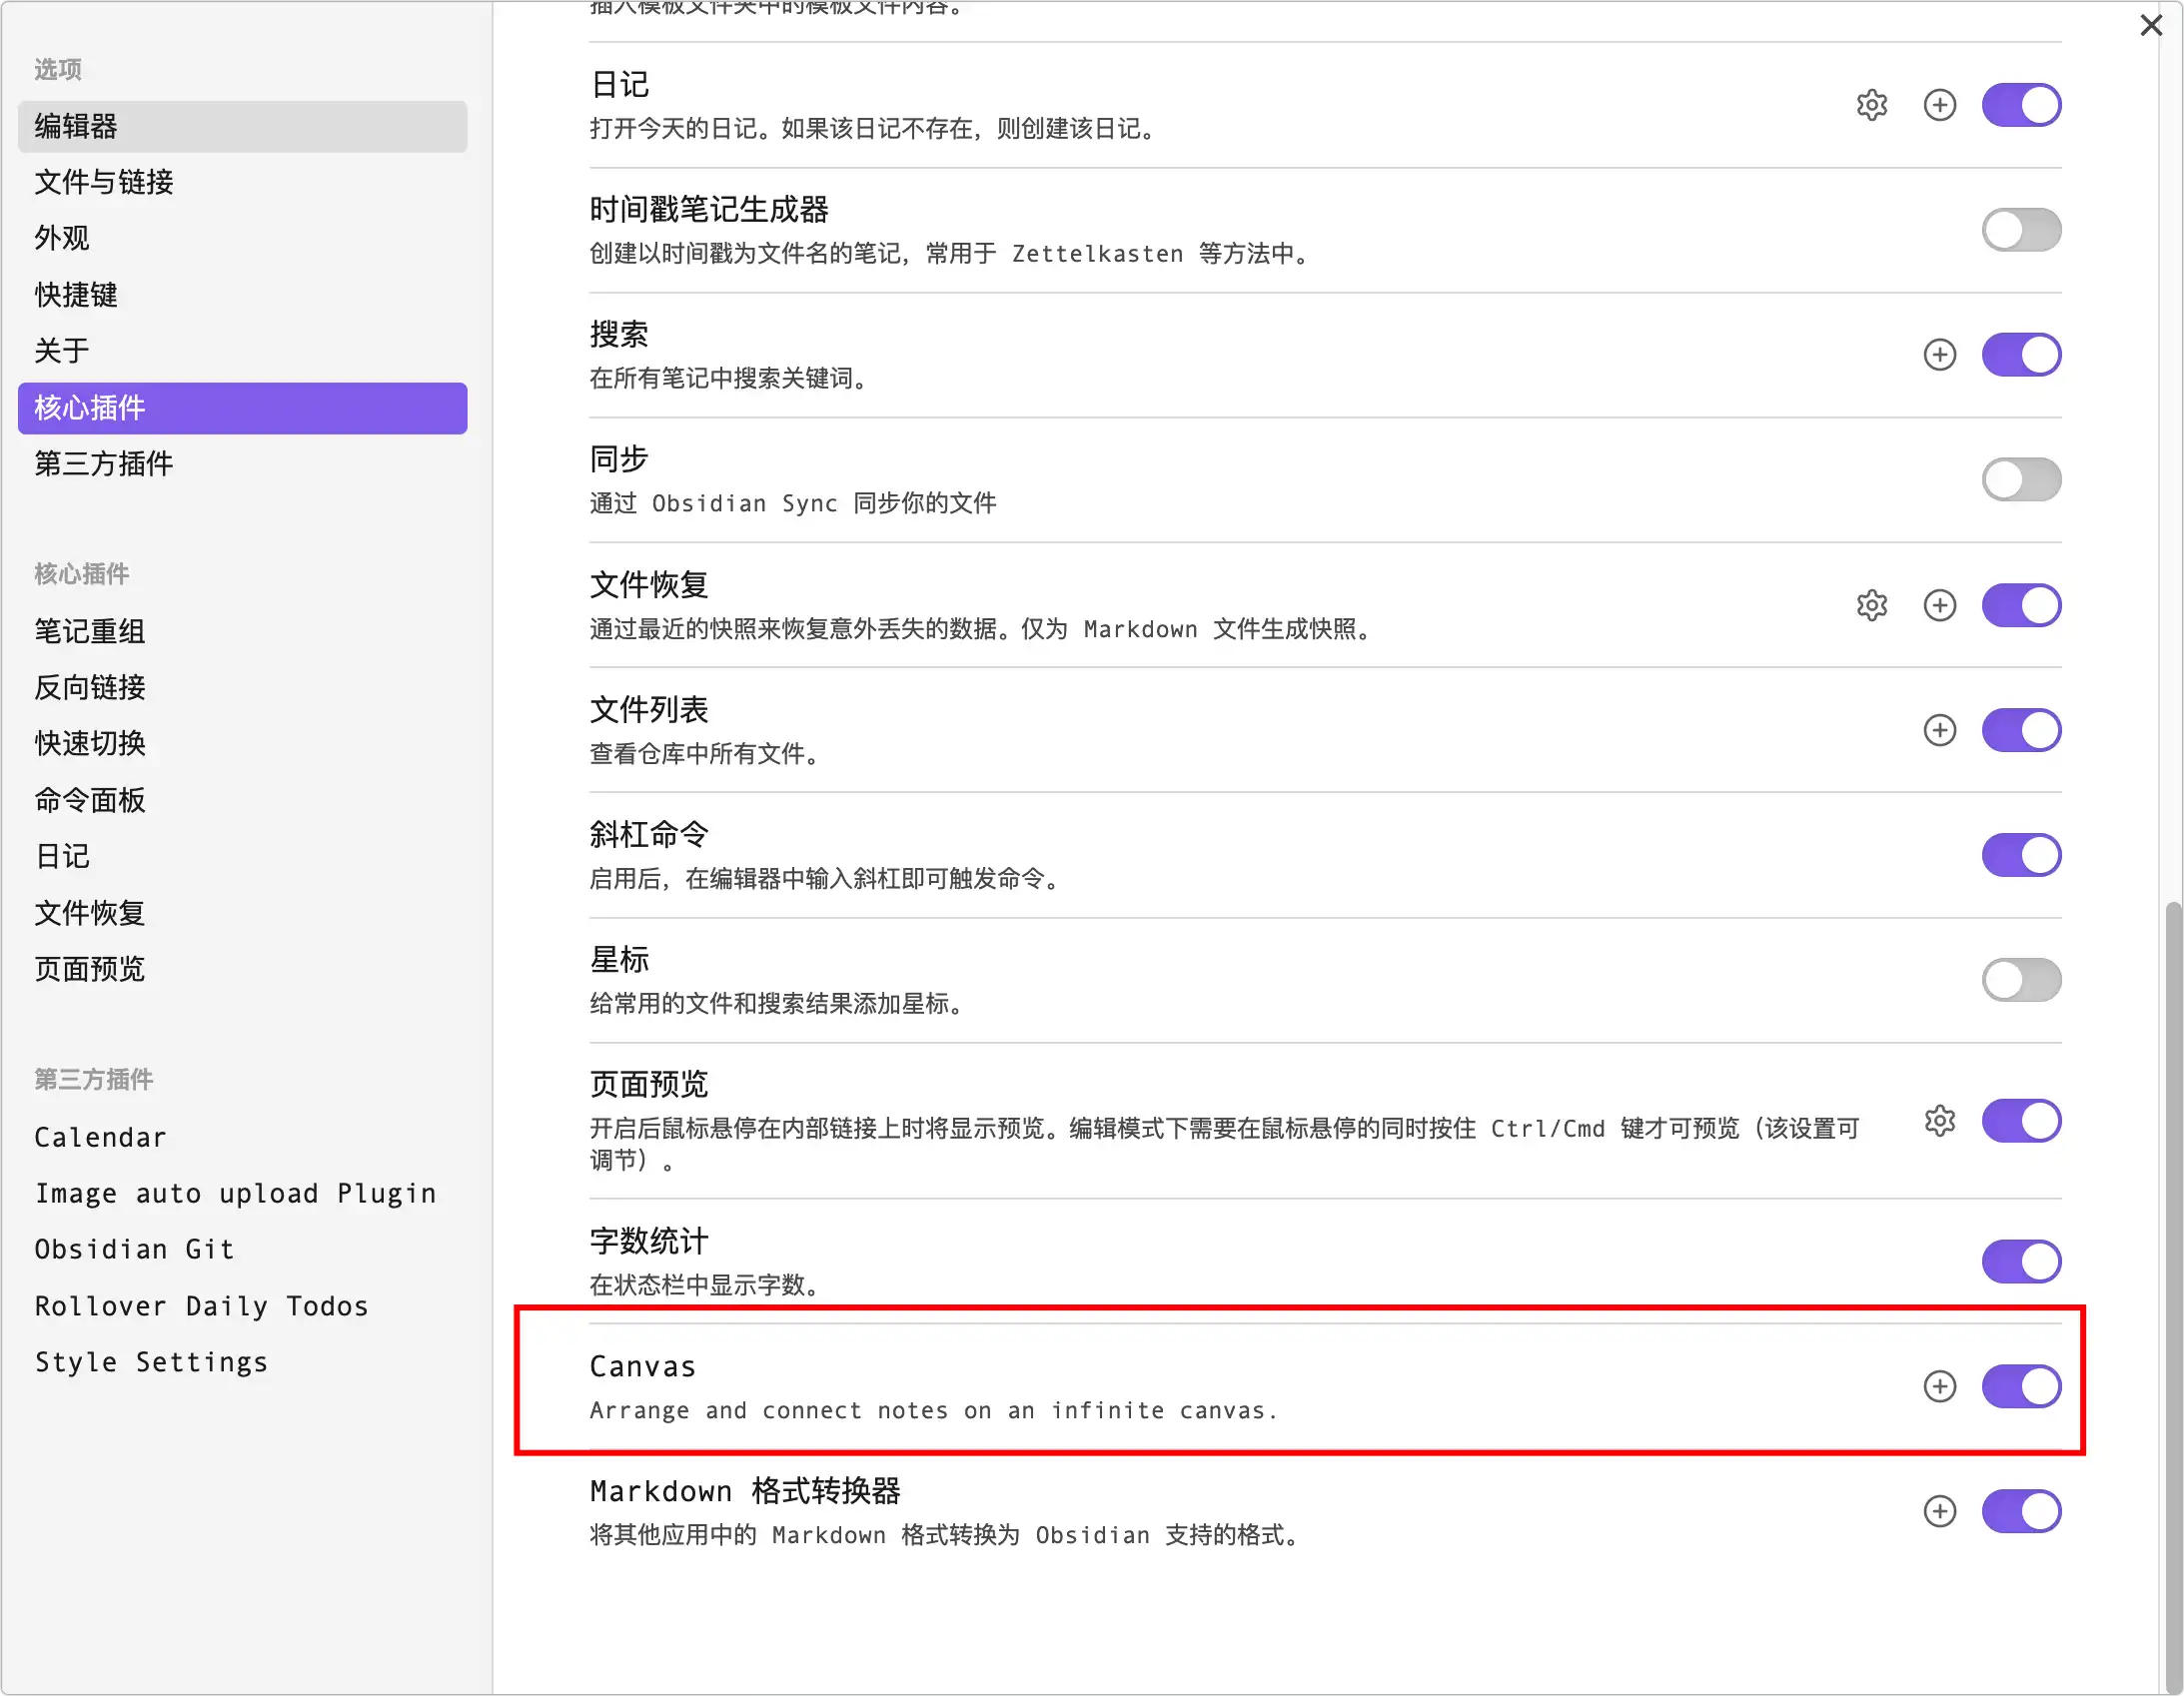
Task: Click hotkey plus icon for Canvas
Action: pyautogui.click(x=1939, y=1386)
